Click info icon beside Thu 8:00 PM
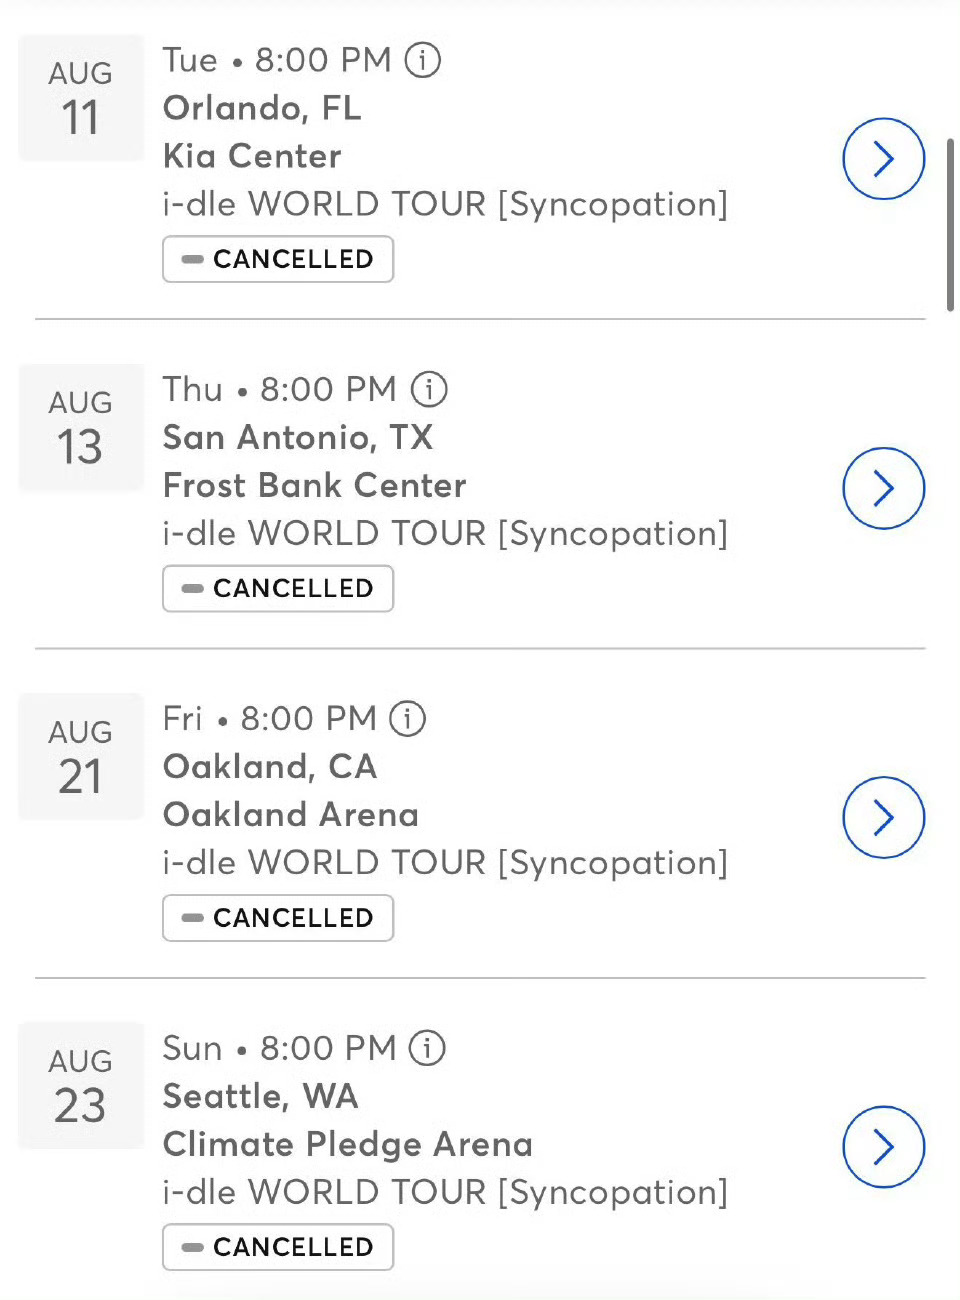This screenshot has height=1300, width=960. tap(429, 389)
